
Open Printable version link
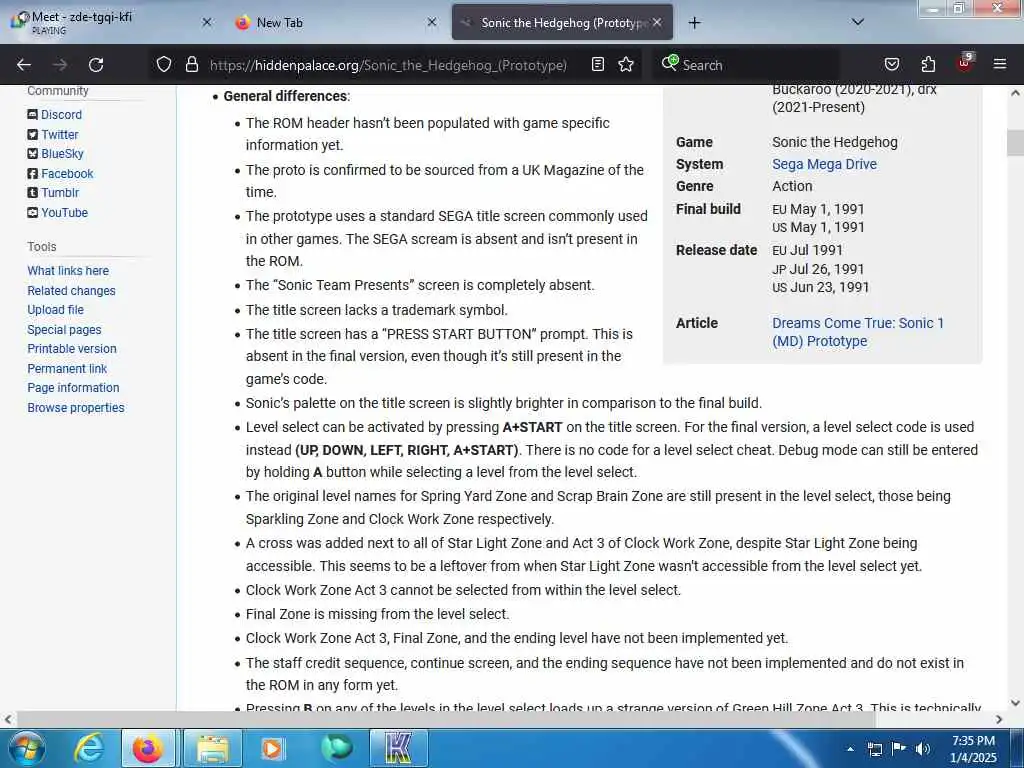[x=72, y=349]
